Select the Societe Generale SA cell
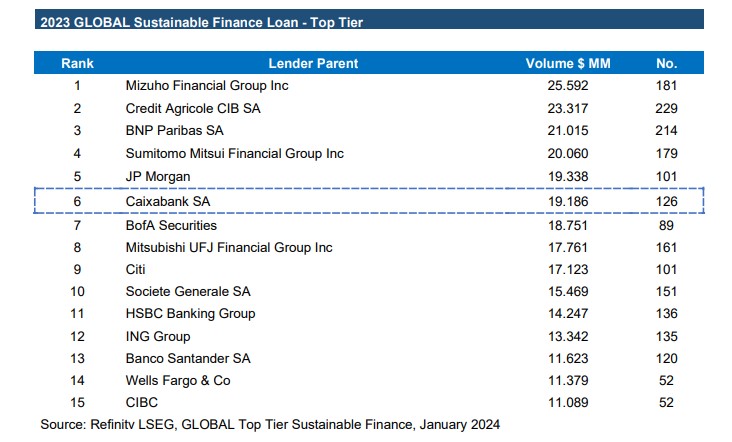This screenshot has width=732, height=442. 189,291
